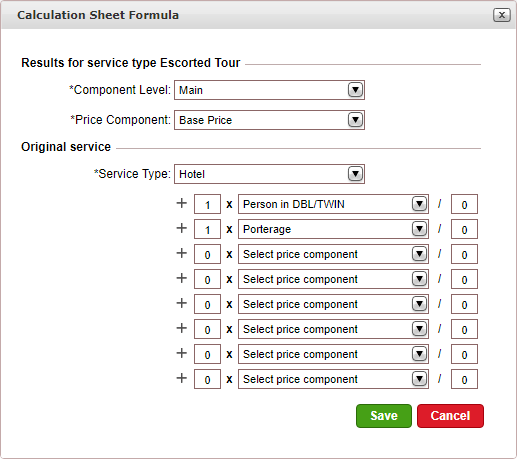
Task: Click the multiplier field on the last formula row
Action: point(207,379)
